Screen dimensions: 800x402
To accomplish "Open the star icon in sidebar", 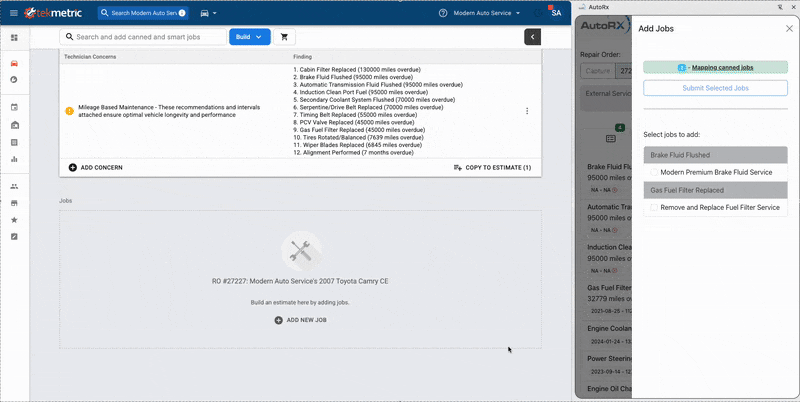I will (14, 220).
